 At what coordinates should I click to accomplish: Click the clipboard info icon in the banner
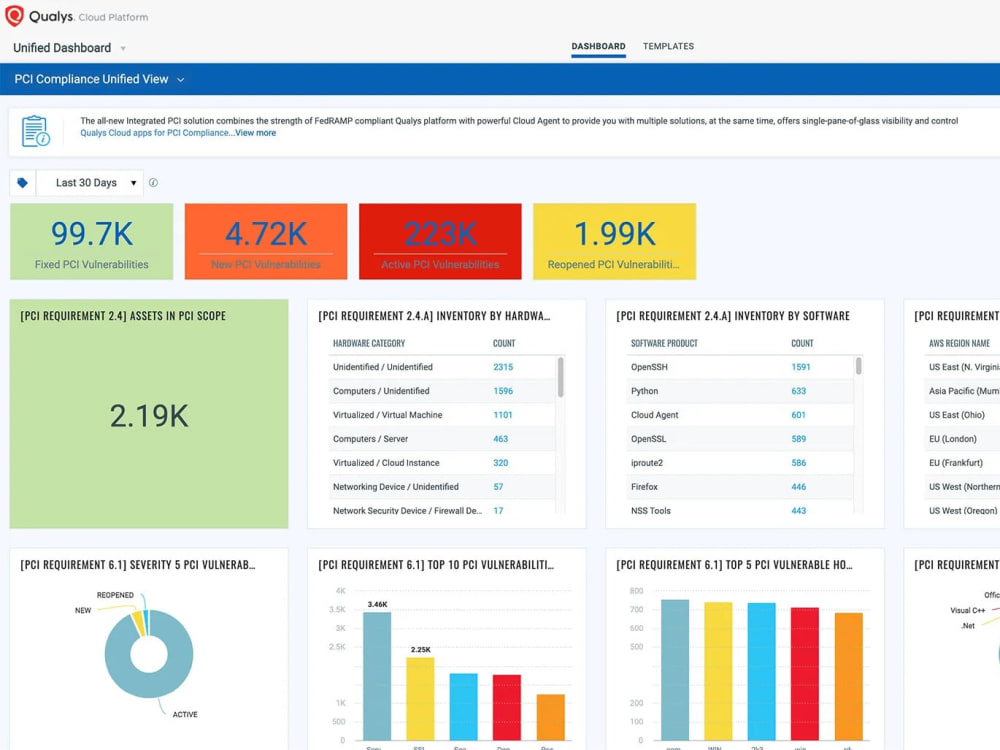coord(36,131)
